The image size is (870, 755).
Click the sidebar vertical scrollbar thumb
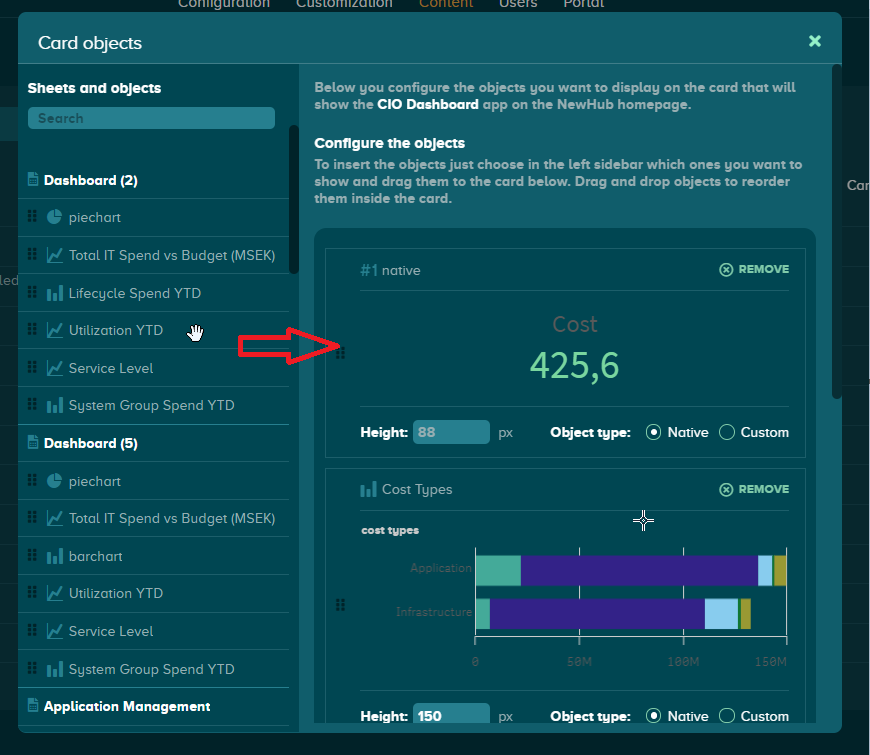pos(294,200)
